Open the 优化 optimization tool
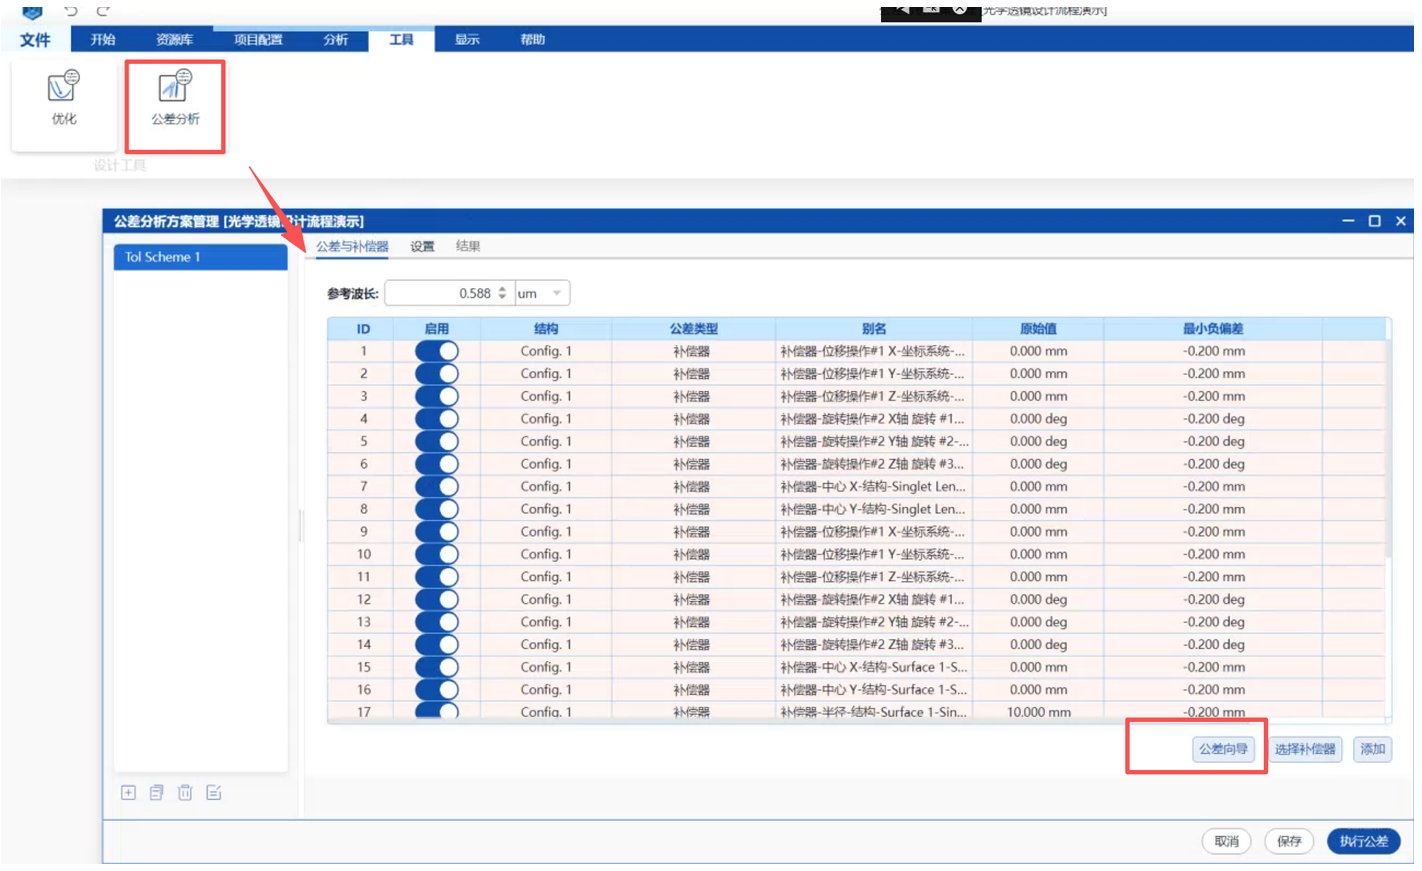 pyautogui.click(x=63, y=98)
